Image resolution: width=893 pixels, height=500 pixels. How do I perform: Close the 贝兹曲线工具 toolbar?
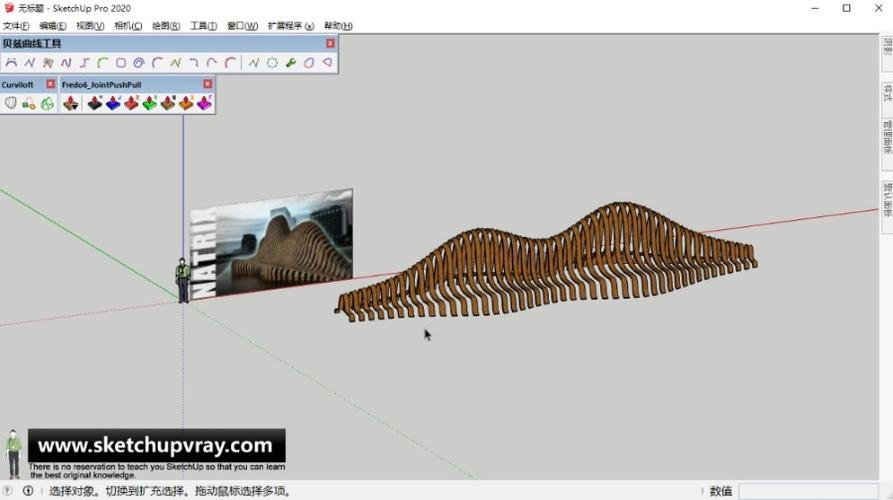(330, 44)
